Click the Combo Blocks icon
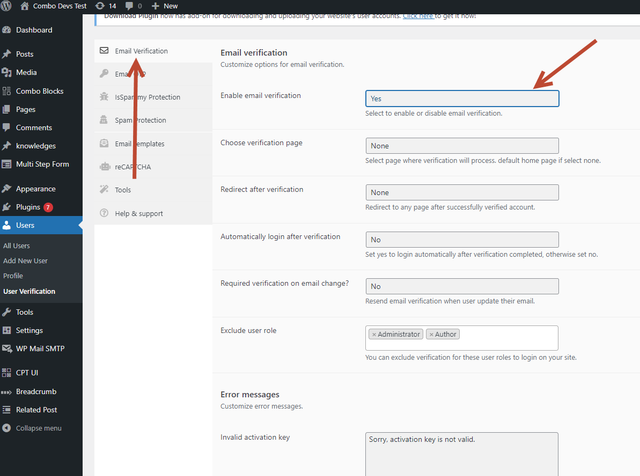Image resolution: width=640 pixels, height=476 pixels. [7, 91]
